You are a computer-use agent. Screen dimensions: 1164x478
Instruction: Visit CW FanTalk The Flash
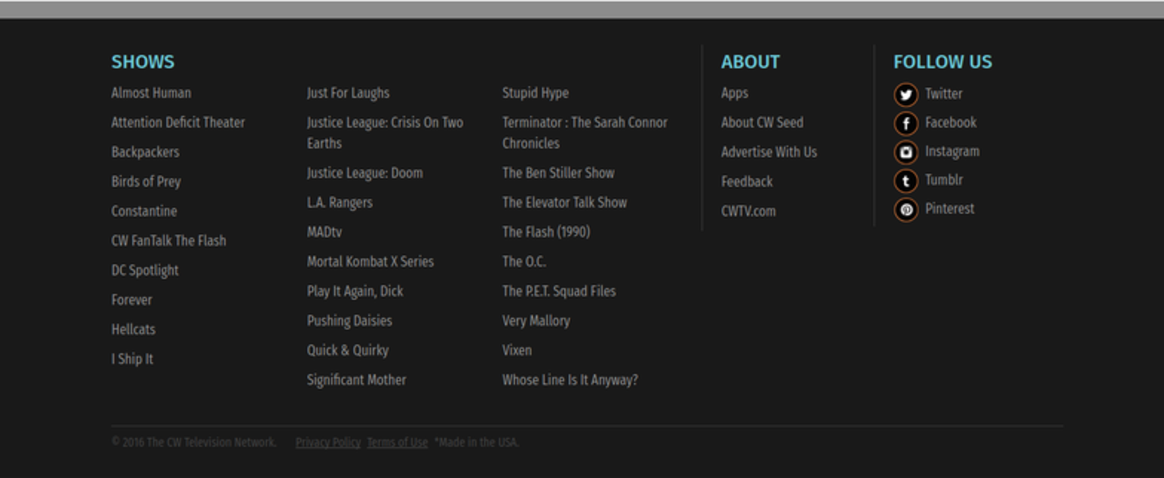pyautogui.click(x=169, y=241)
